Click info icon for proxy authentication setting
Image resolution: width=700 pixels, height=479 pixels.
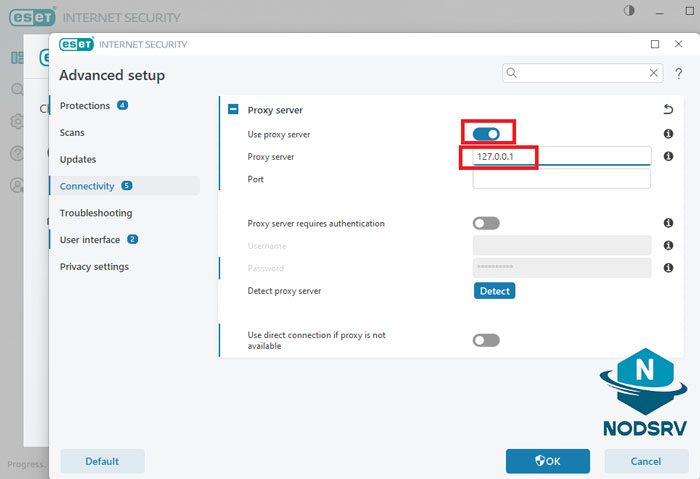pyautogui.click(x=668, y=224)
